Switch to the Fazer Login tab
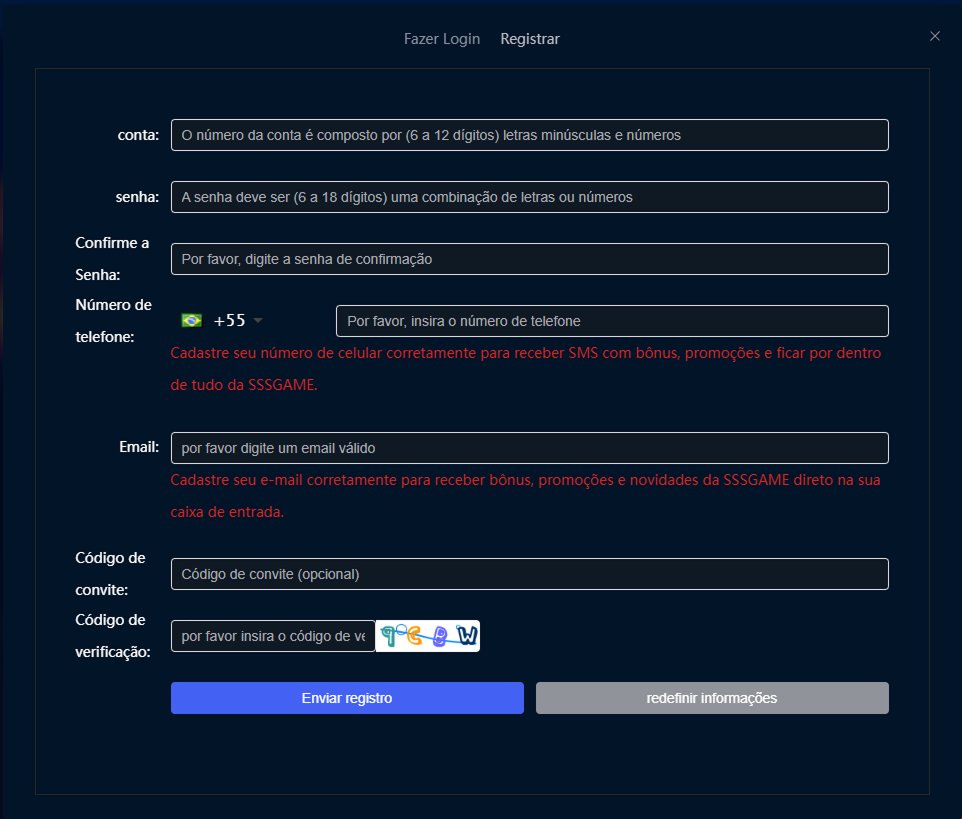 (x=442, y=39)
